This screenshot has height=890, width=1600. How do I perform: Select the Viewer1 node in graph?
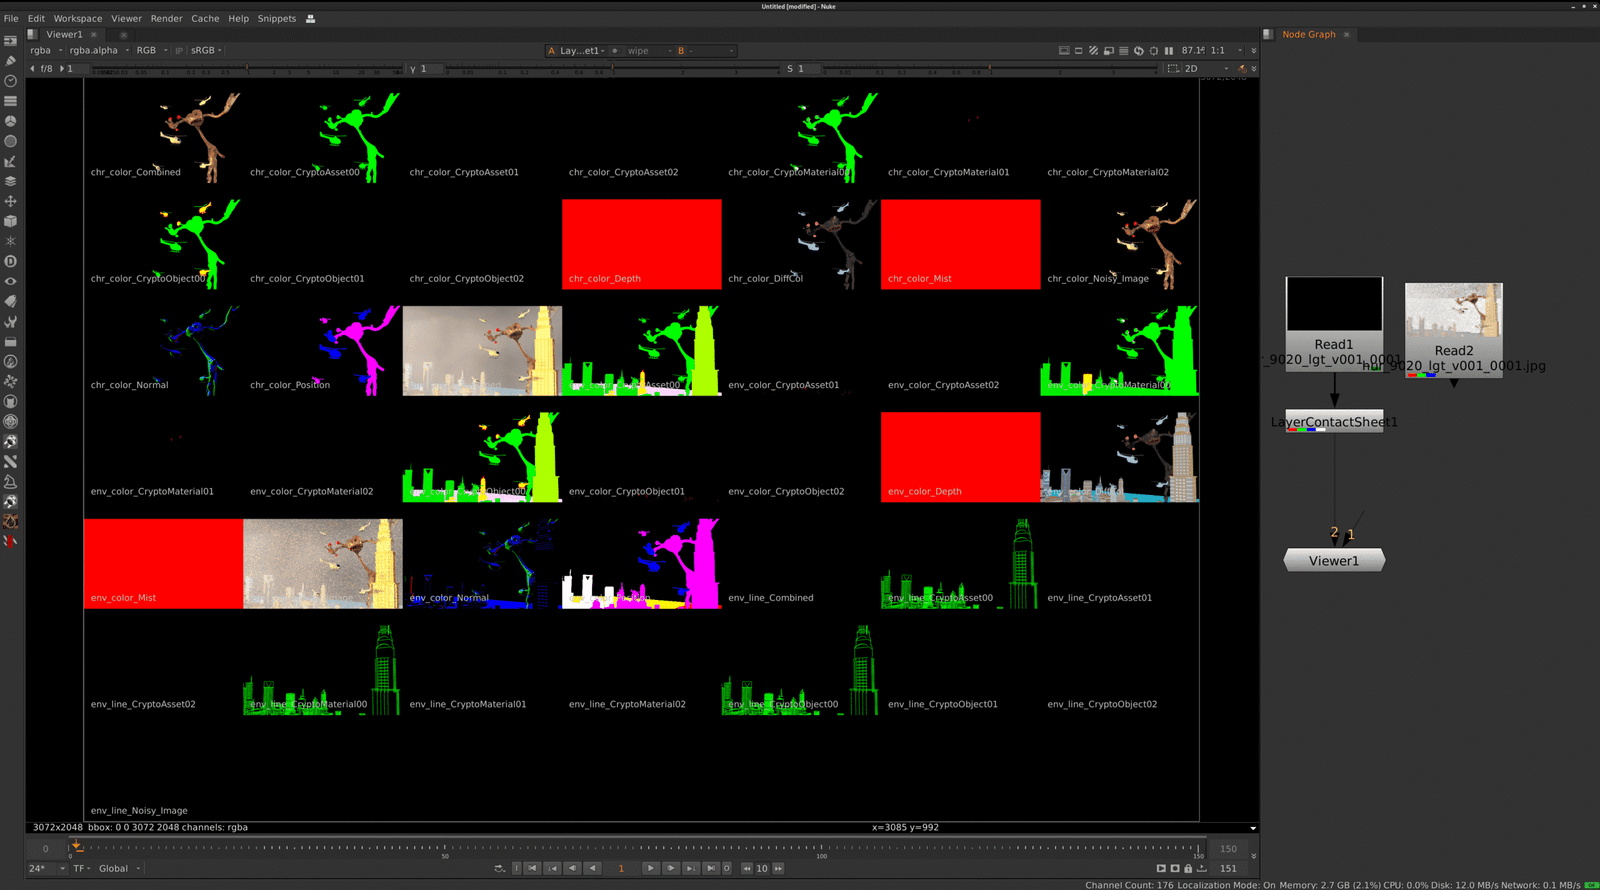1334,560
